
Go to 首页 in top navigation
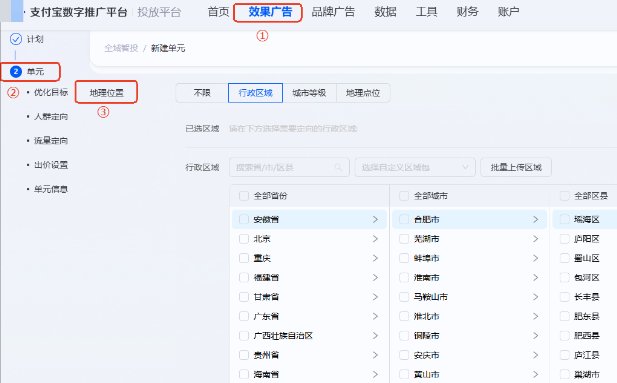(218, 12)
